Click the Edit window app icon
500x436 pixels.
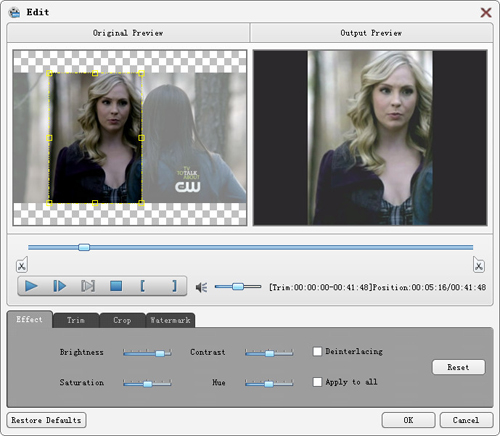(14, 12)
